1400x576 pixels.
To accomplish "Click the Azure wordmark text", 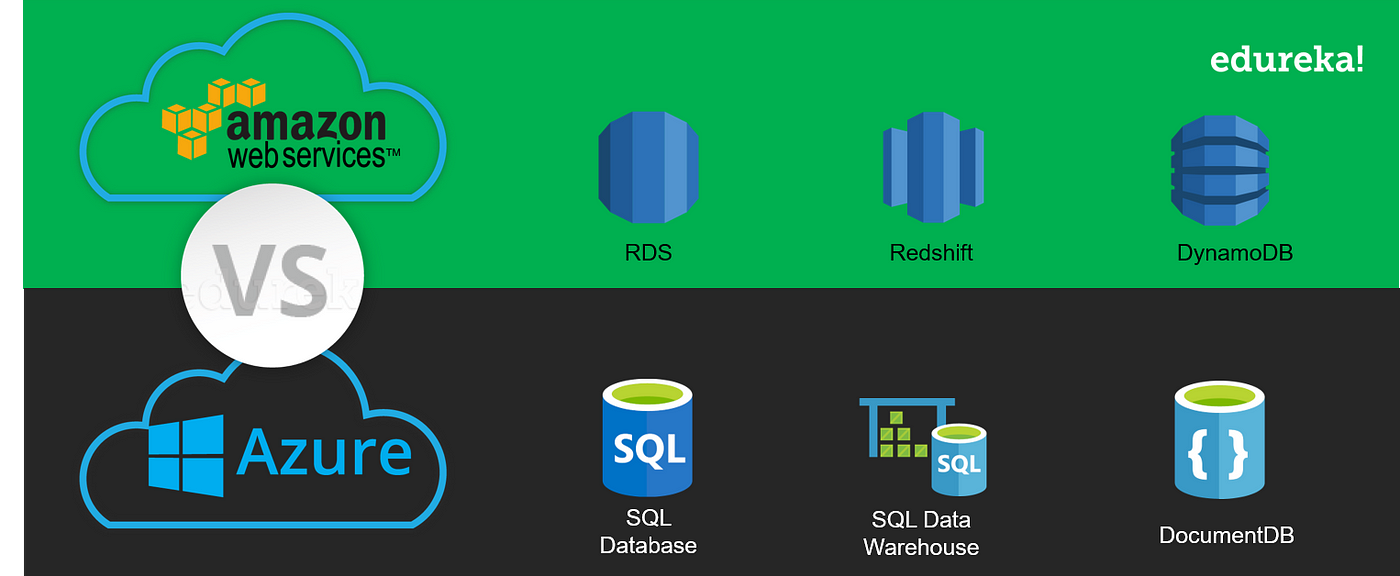I will (x=324, y=451).
